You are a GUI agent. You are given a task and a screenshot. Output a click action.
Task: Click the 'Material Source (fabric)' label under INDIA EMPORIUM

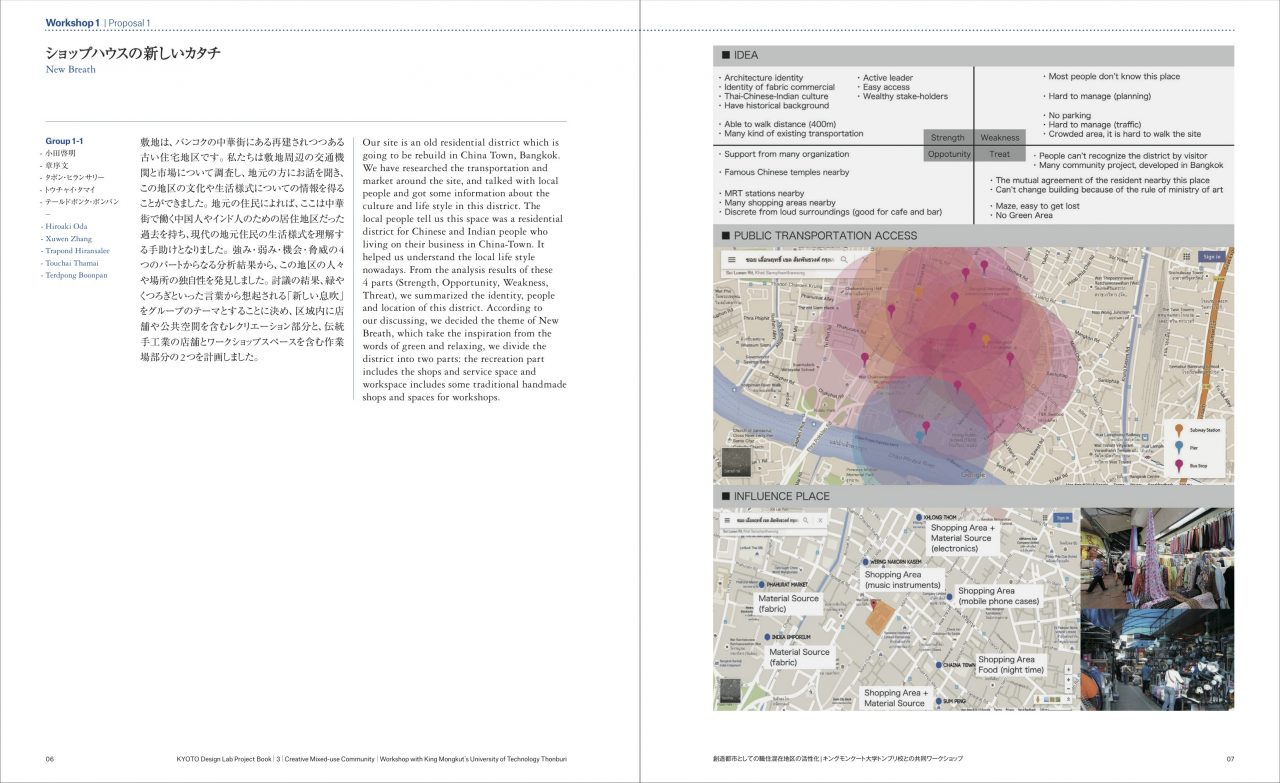tap(800, 657)
